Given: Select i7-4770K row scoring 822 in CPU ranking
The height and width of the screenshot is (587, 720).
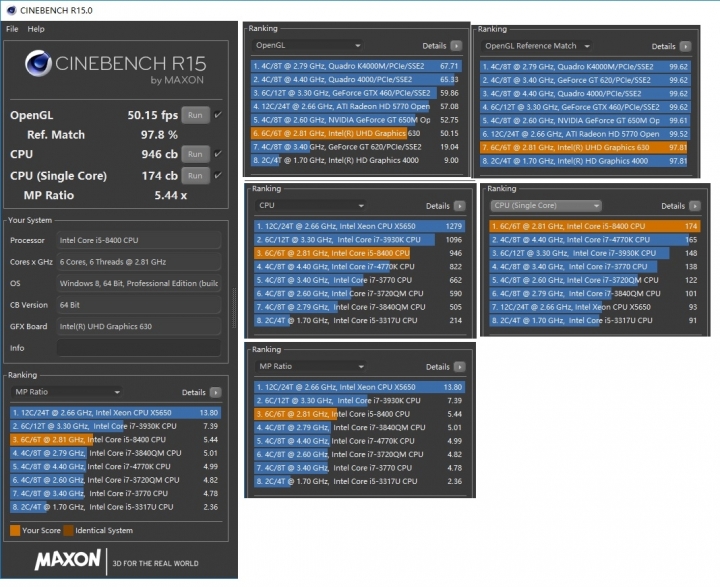Looking at the screenshot, I should coord(360,266).
